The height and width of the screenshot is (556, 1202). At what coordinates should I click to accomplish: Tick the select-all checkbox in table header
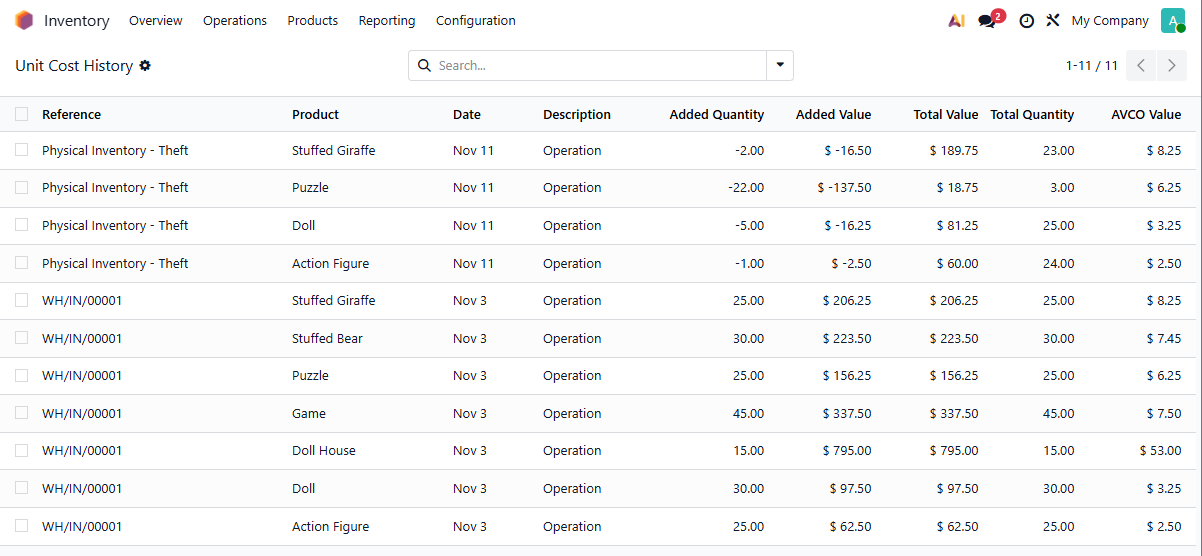tap(22, 114)
